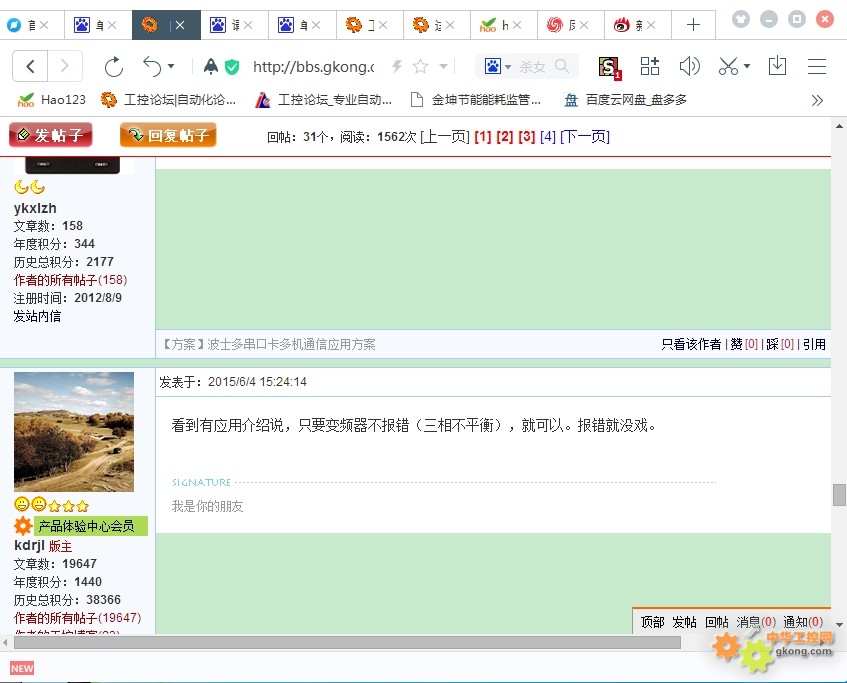Click the 发帖子 new post button
The height and width of the screenshot is (683, 847).
[x=51, y=135]
